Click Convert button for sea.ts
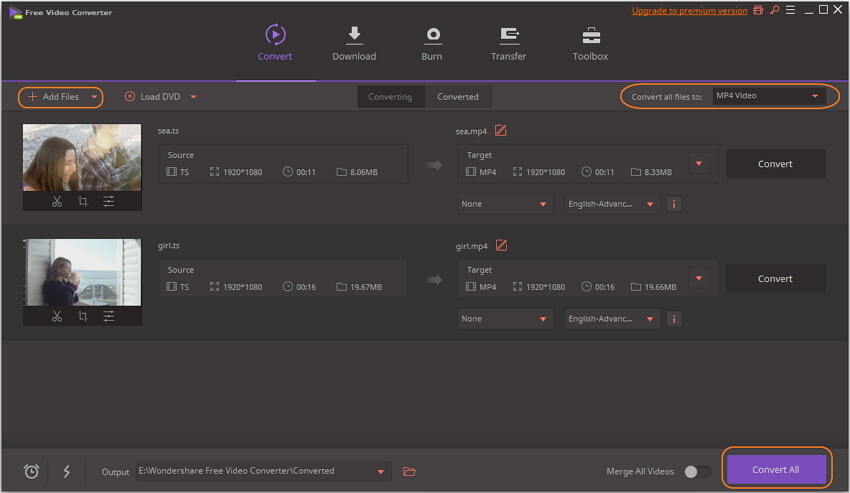This screenshot has width=850, height=493. coord(775,164)
